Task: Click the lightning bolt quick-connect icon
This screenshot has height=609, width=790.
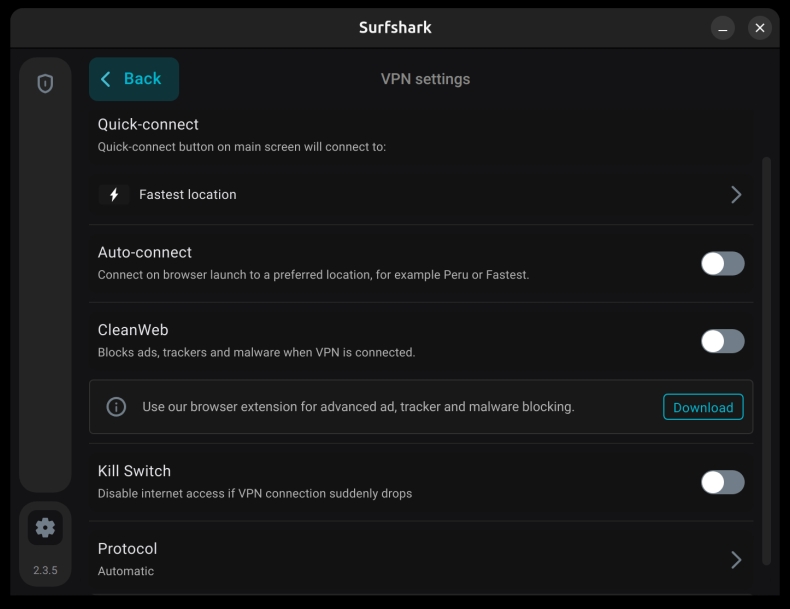Action: [114, 195]
